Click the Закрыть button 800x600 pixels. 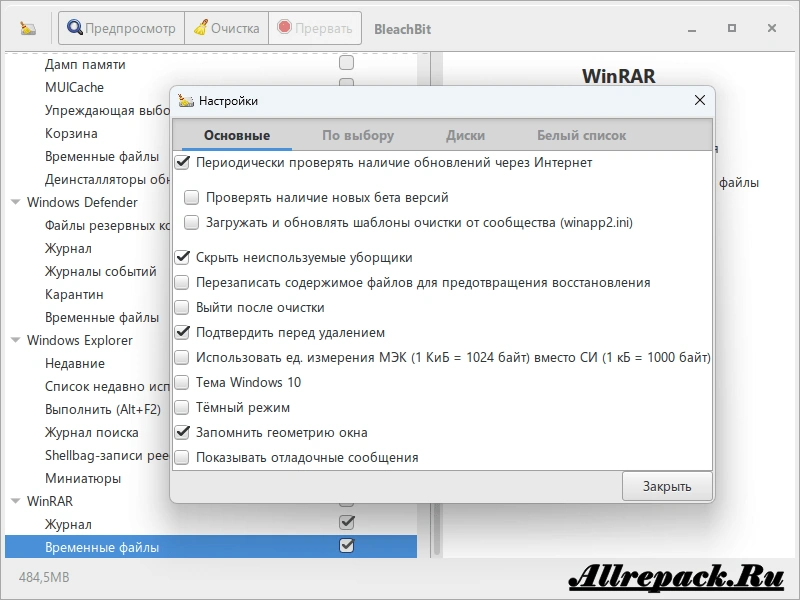coord(667,486)
